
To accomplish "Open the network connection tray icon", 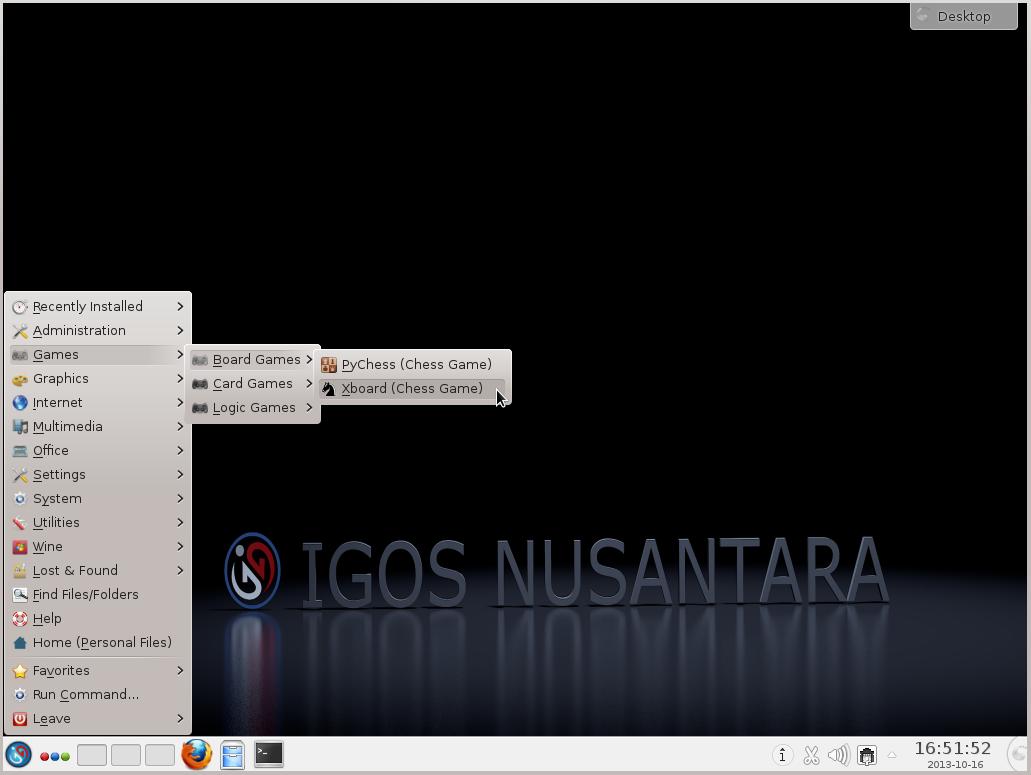I will coord(866,756).
